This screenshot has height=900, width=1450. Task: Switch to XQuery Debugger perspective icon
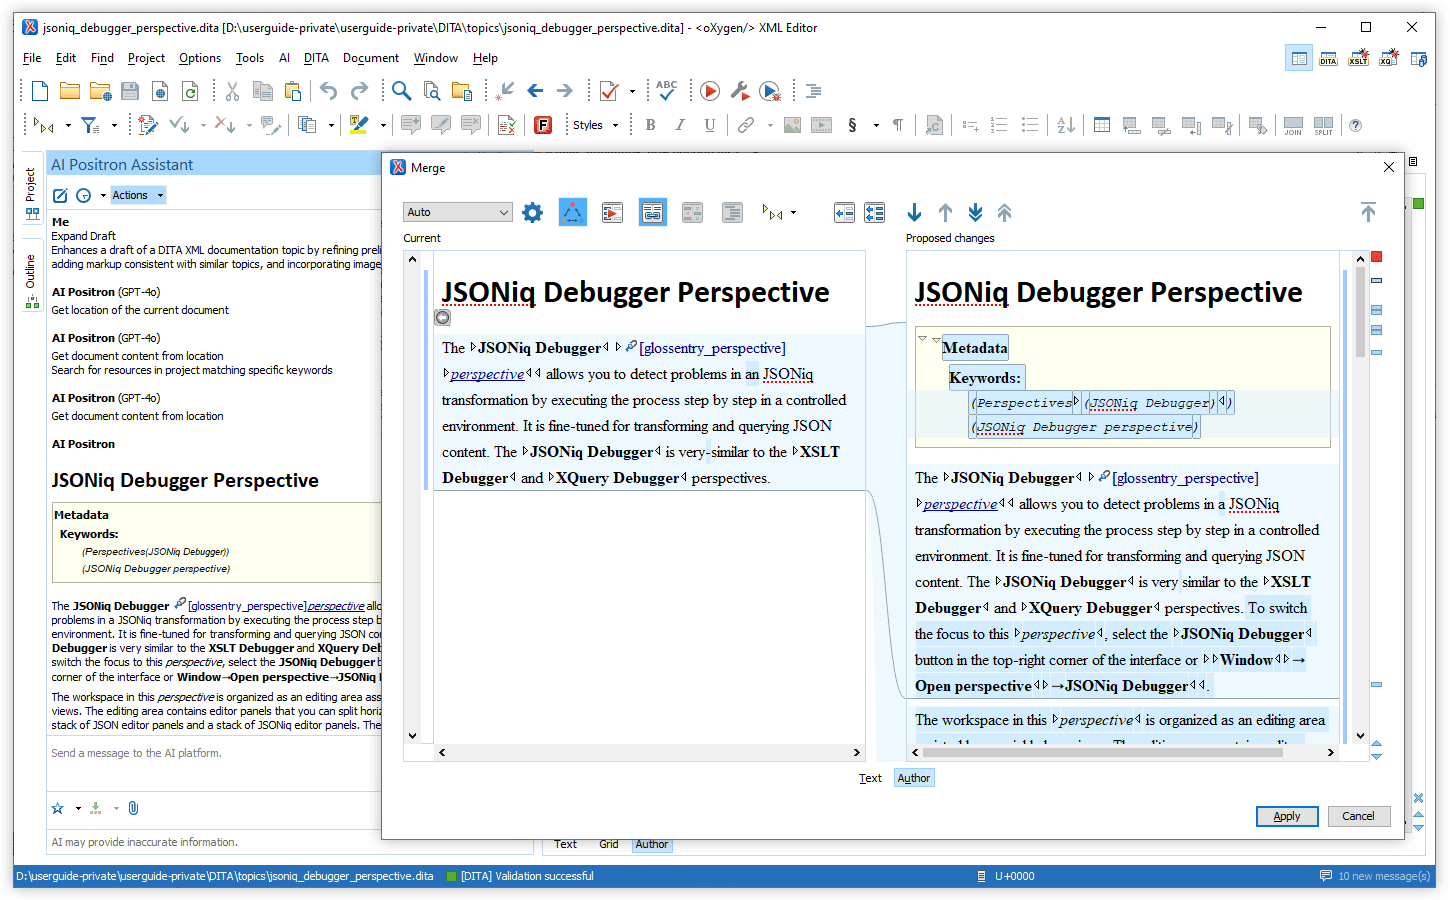tap(1388, 59)
